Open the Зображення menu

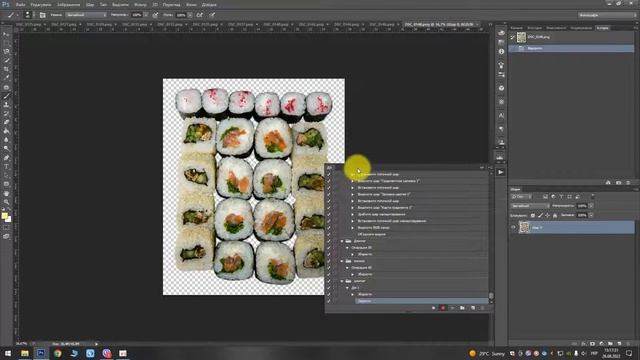pyautogui.click(x=68, y=5)
